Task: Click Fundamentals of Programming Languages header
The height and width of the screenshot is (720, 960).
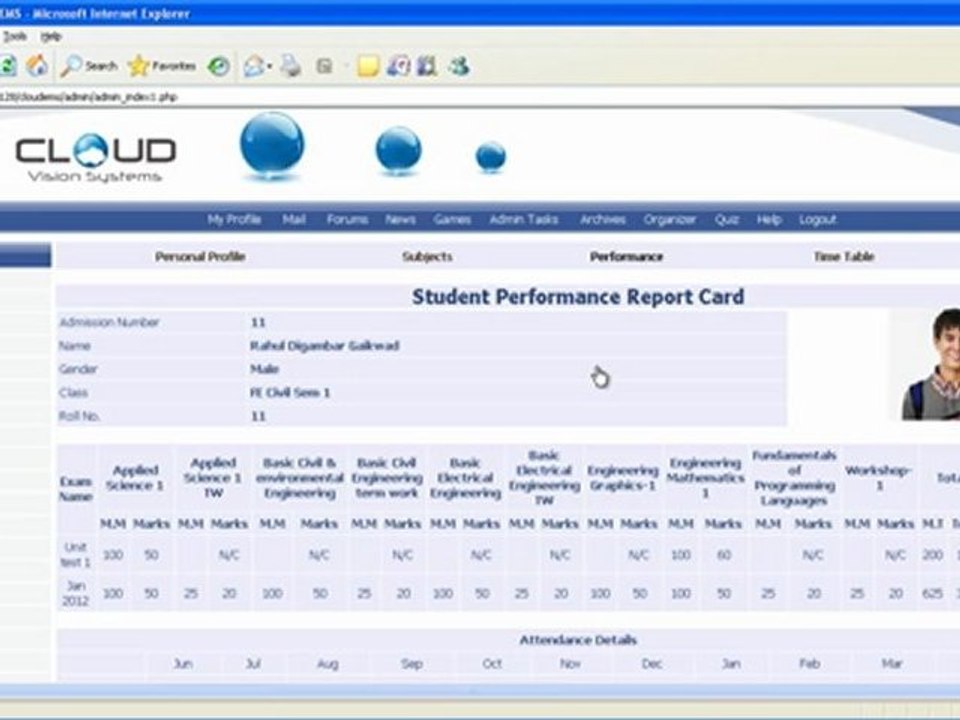Action: coord(794,478)
